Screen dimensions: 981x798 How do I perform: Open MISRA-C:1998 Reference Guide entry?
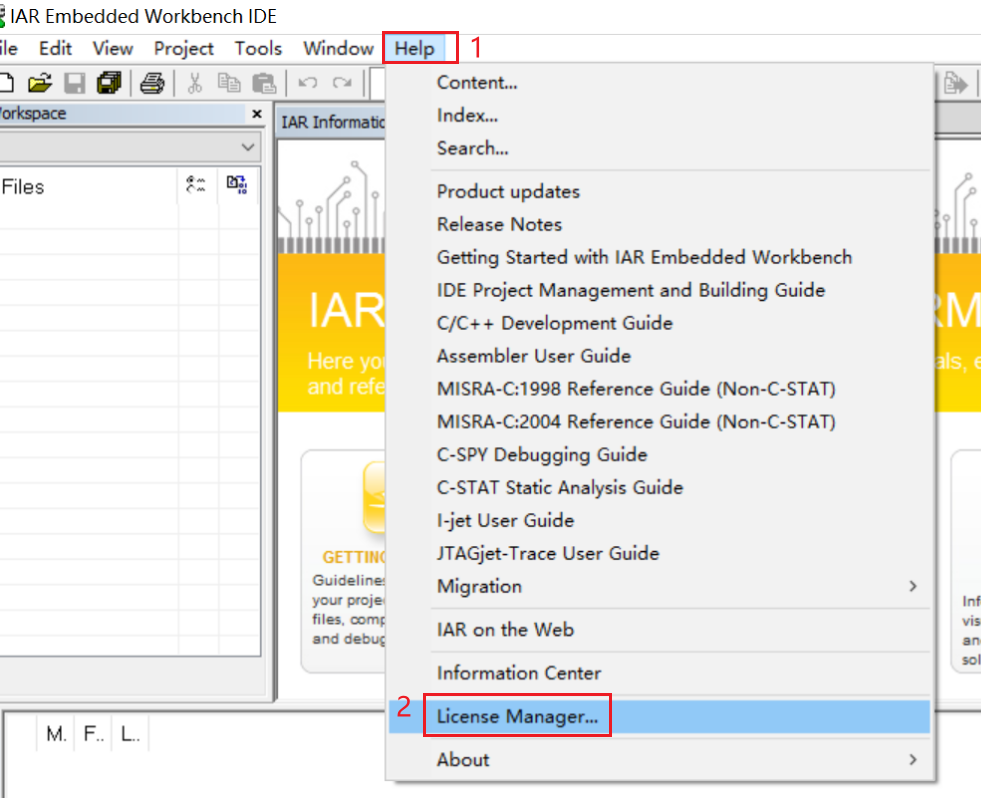tap(659, 389)
